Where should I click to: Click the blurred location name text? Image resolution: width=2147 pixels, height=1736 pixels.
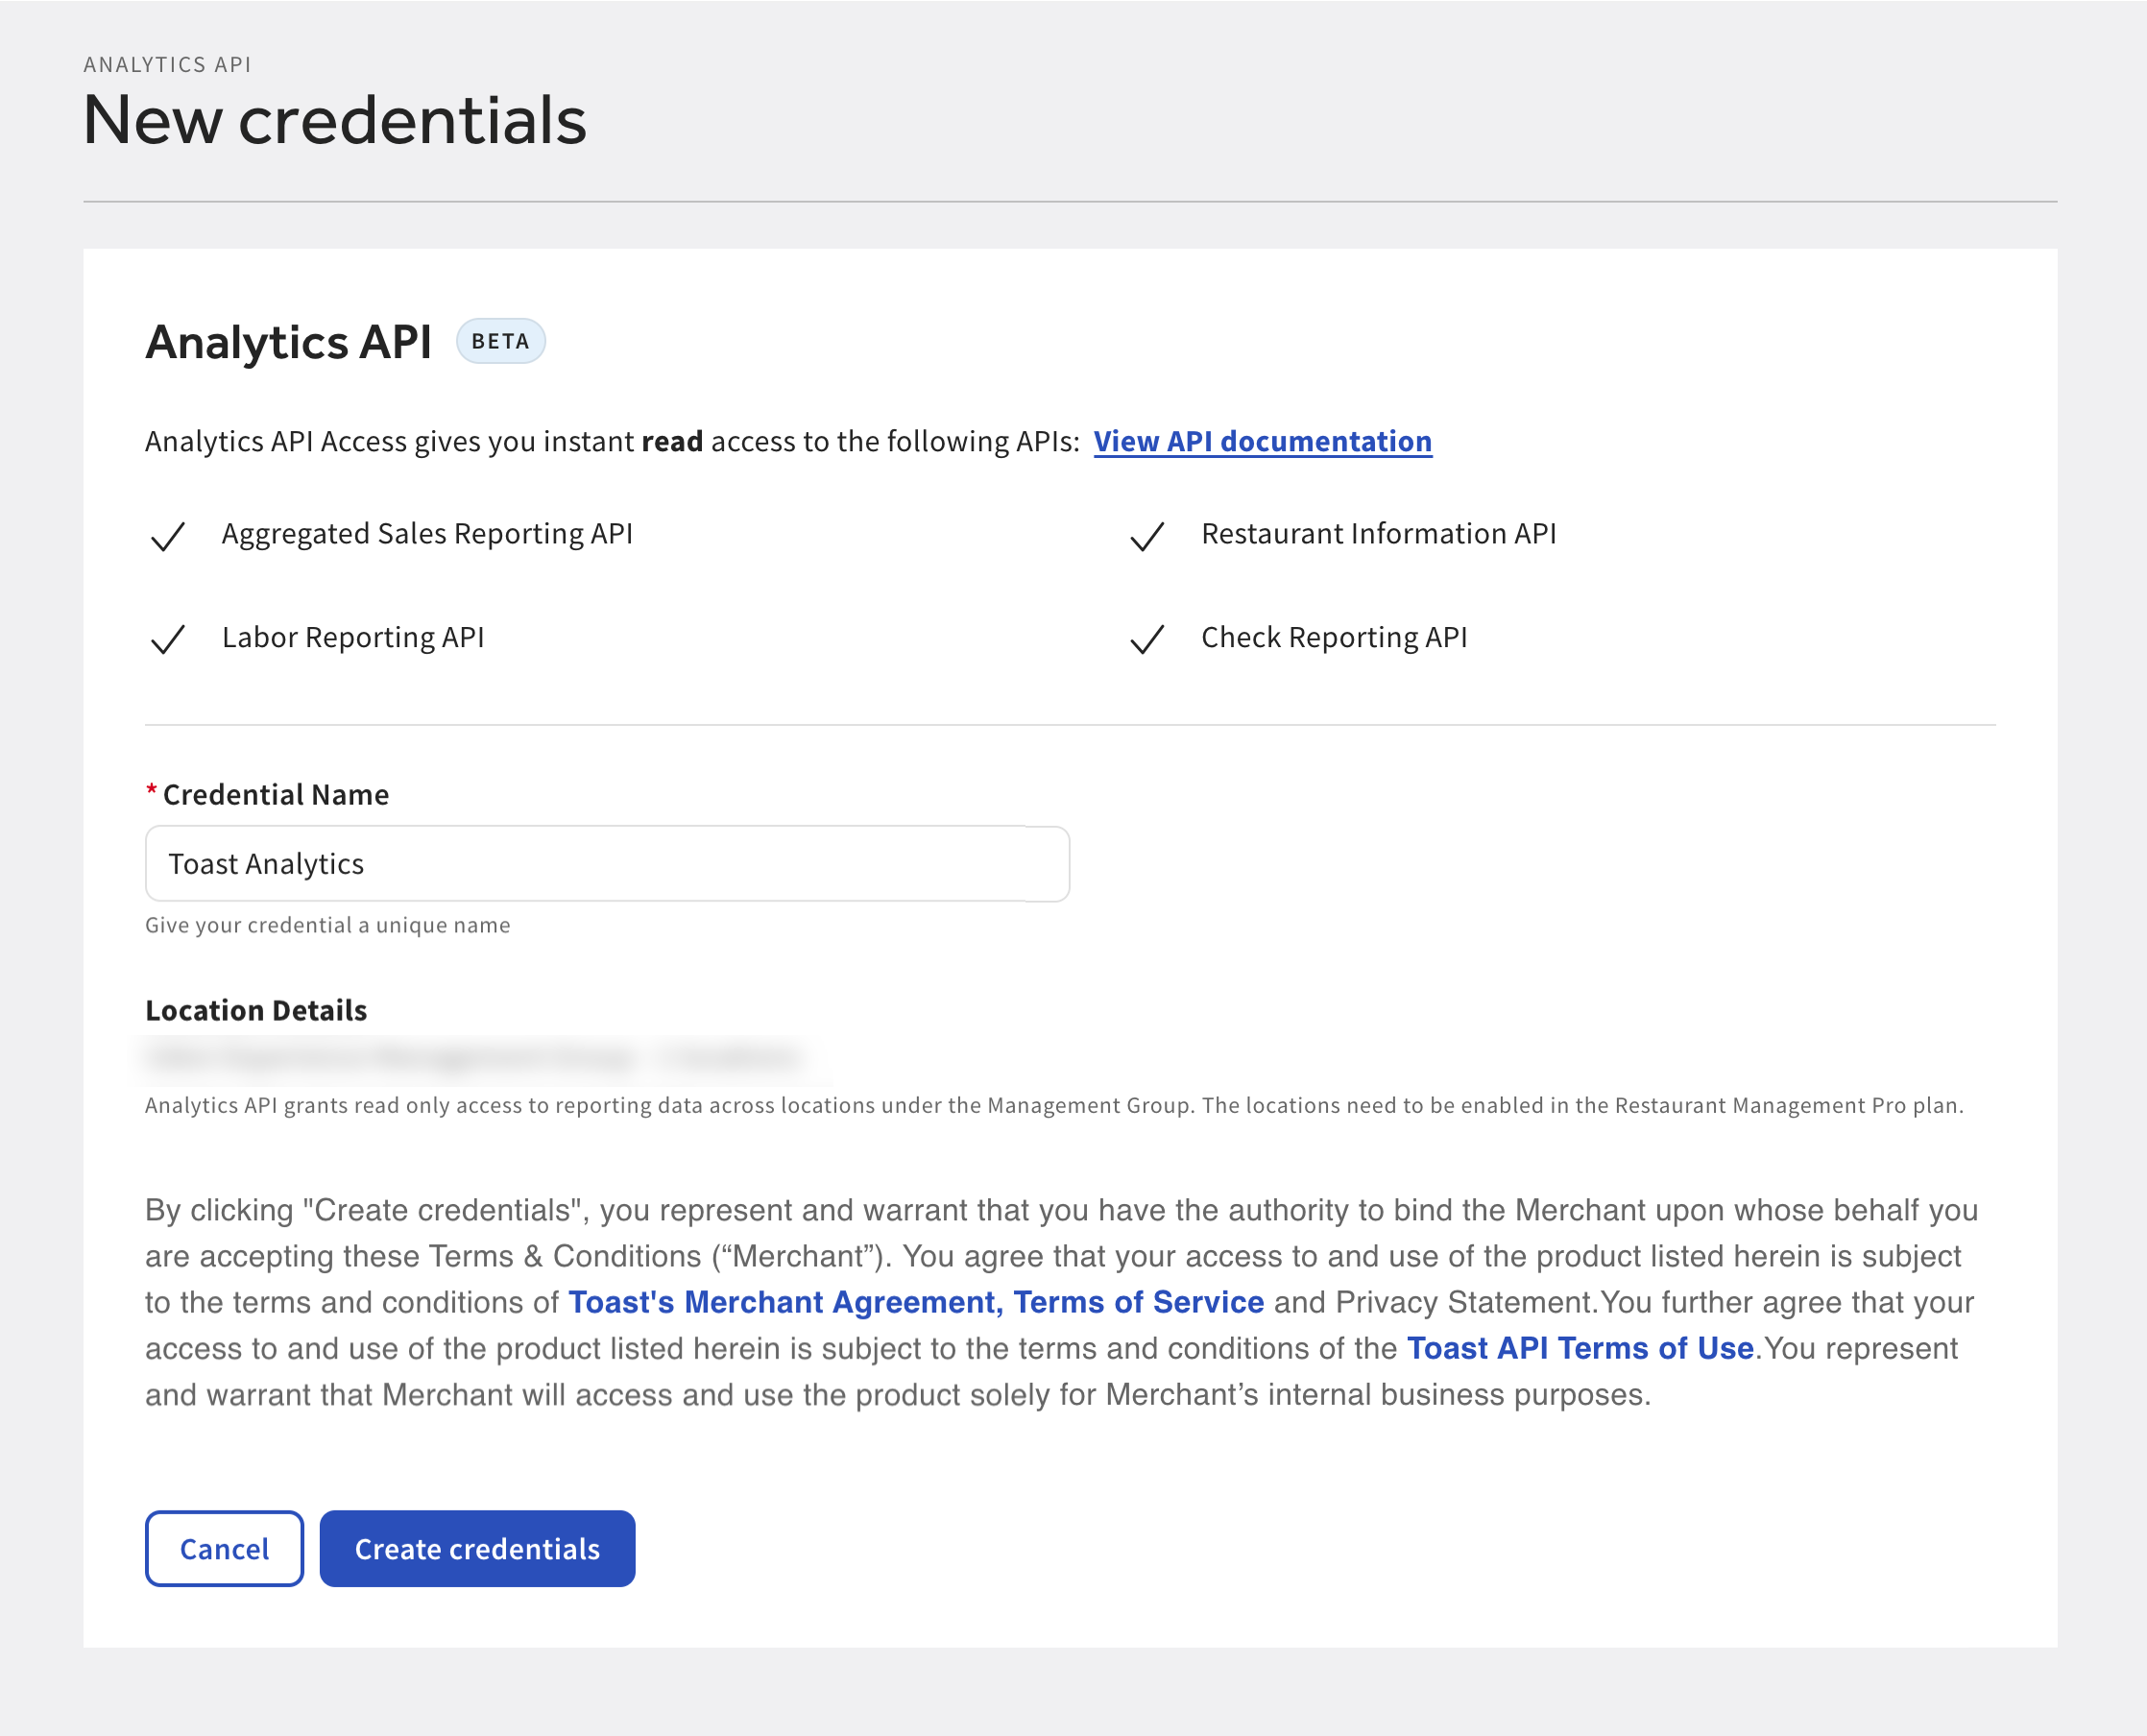[x=473, y=1057]
